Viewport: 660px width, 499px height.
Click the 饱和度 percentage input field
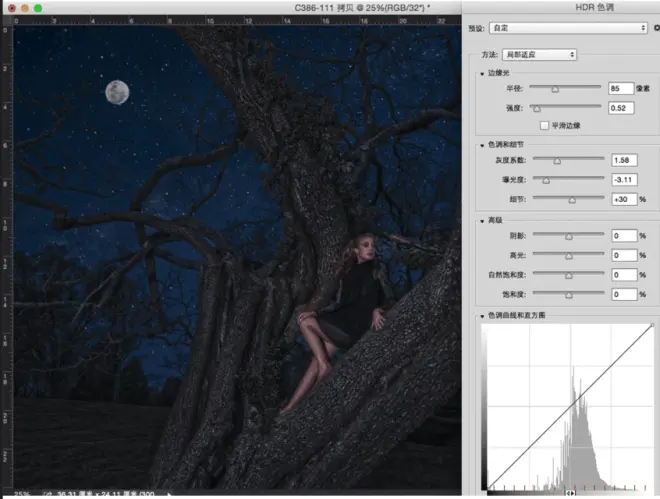[624, 295]
